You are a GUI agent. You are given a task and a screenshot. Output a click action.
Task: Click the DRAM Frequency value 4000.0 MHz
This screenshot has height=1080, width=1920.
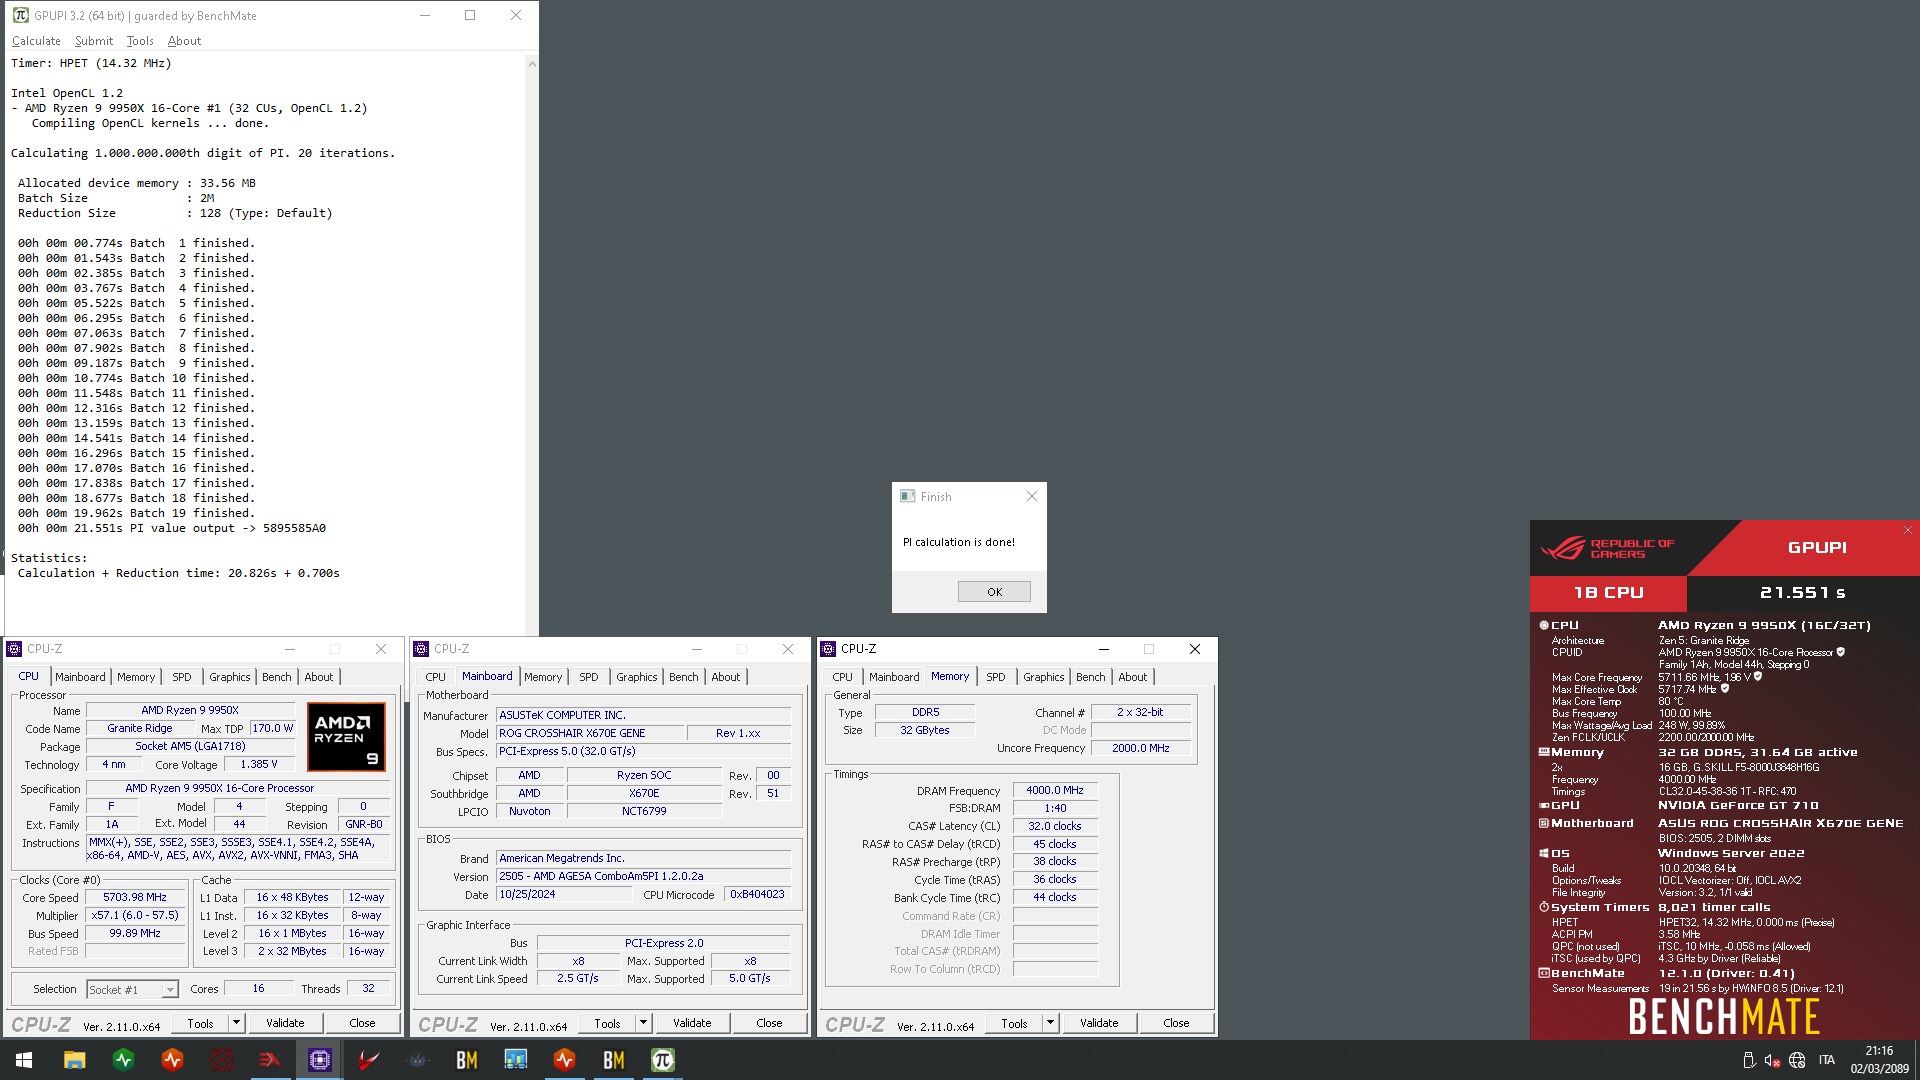pyautogui.click(x=1055, y=790)
